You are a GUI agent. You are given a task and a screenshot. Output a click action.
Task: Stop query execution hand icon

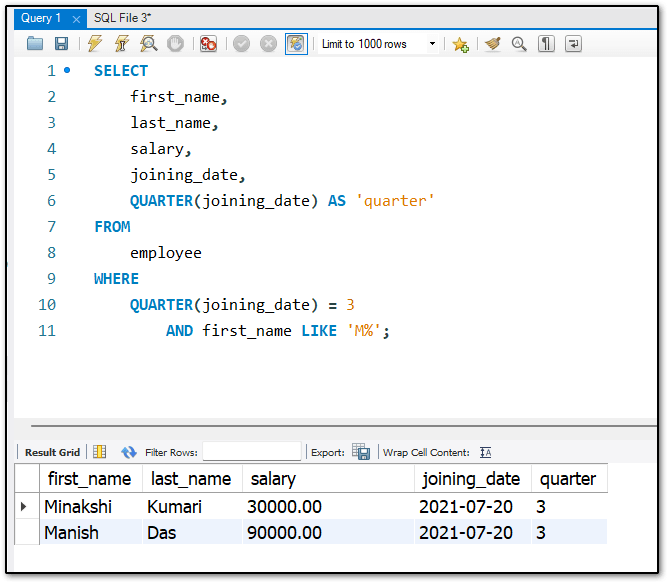tap(175, 43)
